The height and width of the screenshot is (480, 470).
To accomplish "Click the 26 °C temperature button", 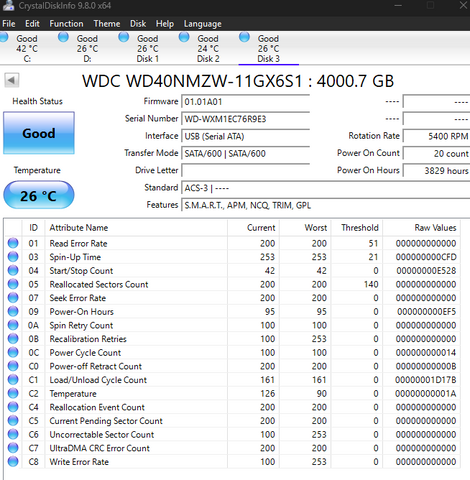I will (39, 195).
